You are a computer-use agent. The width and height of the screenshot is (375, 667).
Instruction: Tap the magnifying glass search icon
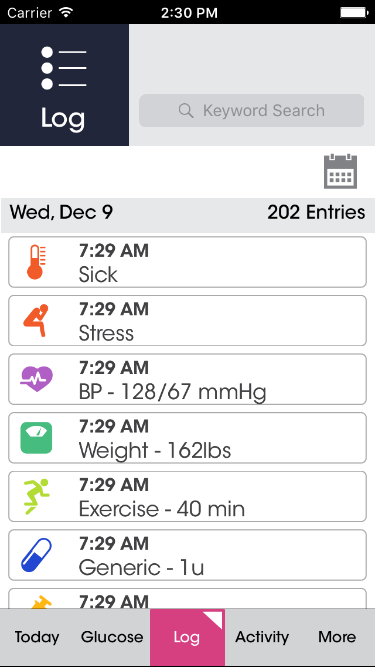pos(186,111)
